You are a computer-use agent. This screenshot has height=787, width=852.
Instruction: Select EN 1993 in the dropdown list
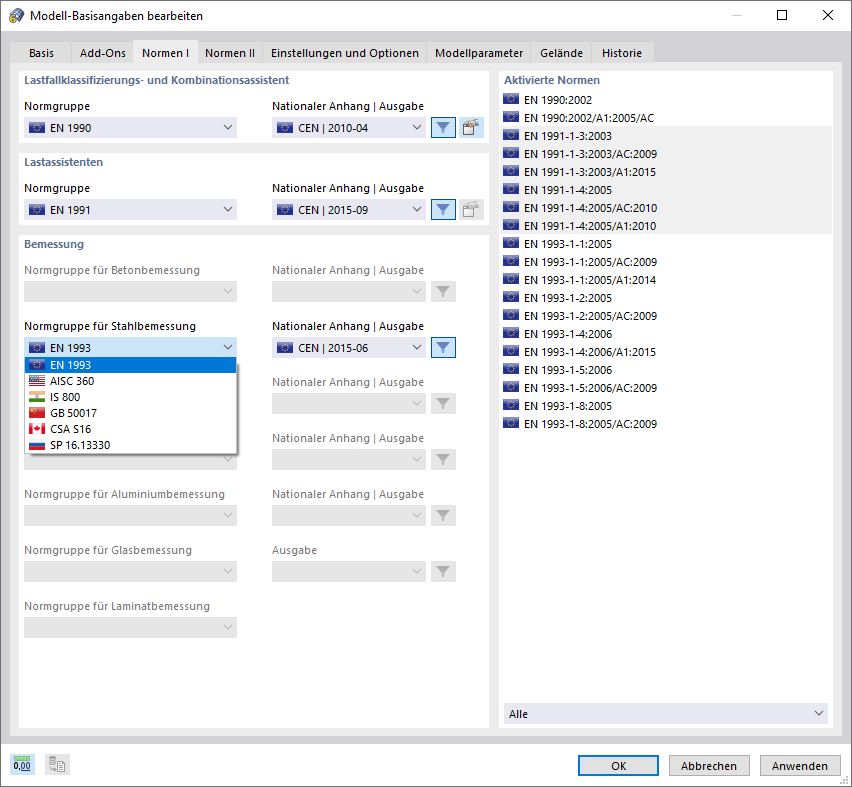(130, 365)
